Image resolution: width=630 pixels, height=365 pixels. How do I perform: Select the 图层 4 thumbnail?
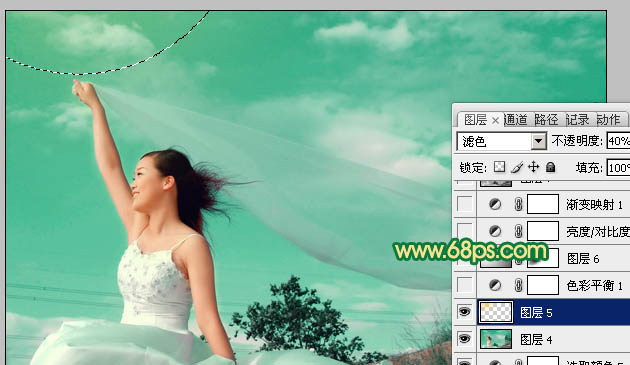(x=496, y=339)
